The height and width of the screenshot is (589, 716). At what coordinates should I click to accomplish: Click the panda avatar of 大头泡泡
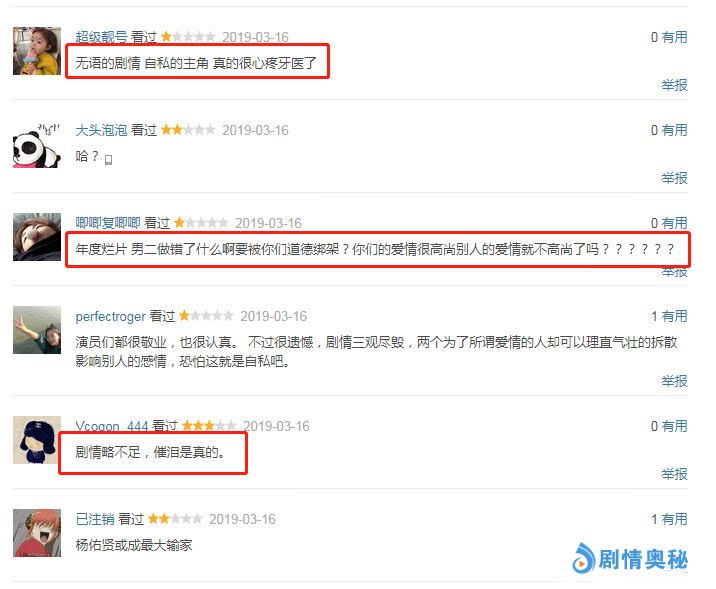(37, 145)
